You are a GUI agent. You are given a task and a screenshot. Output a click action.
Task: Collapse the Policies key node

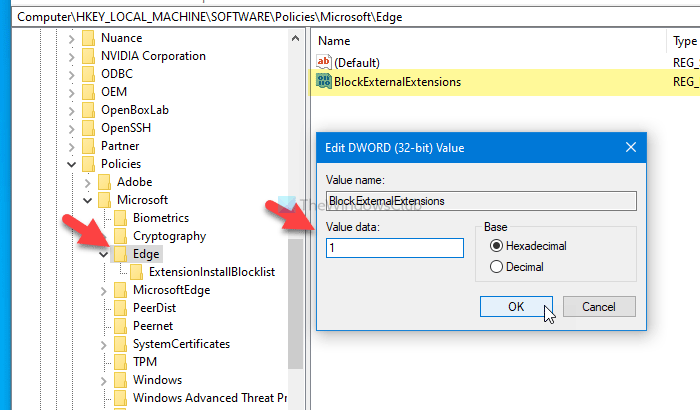point(71,164)
